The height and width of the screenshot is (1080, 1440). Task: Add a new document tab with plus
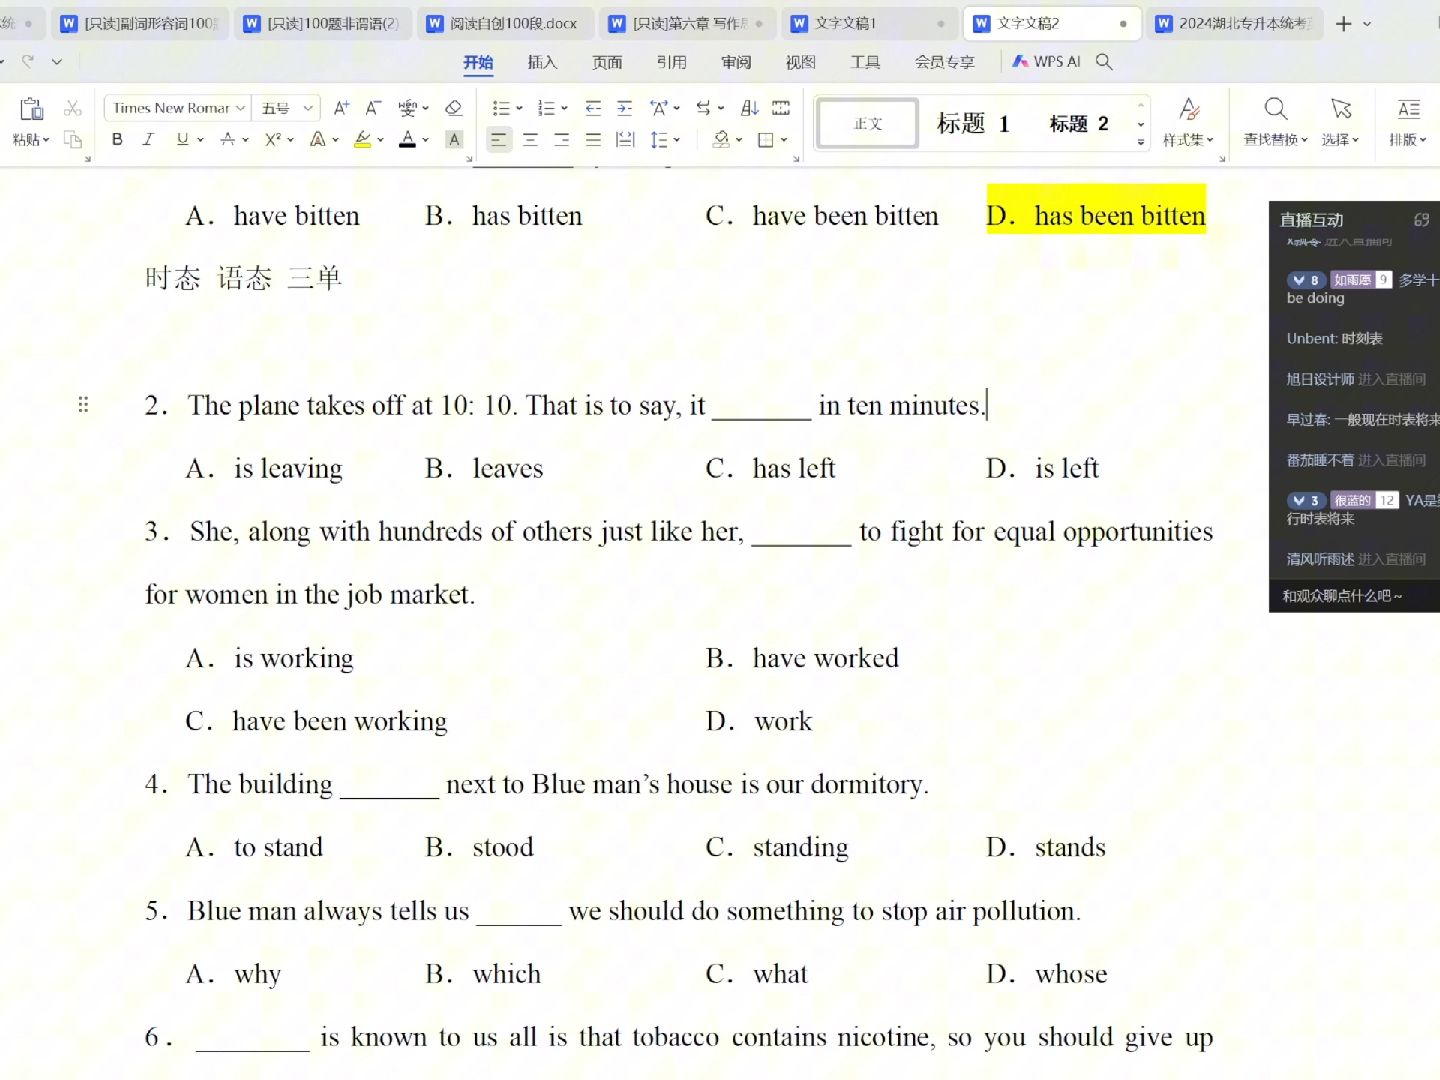coord(1344,23)
